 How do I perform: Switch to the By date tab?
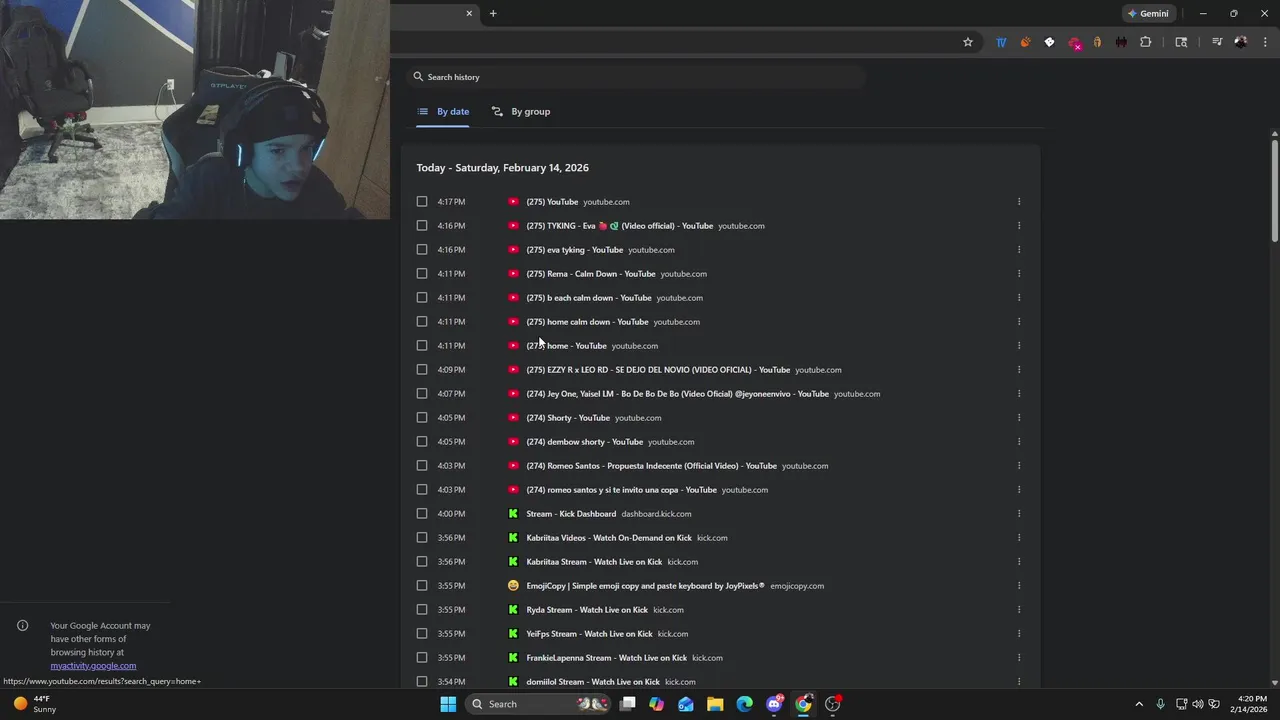click(x=443, y=111)
